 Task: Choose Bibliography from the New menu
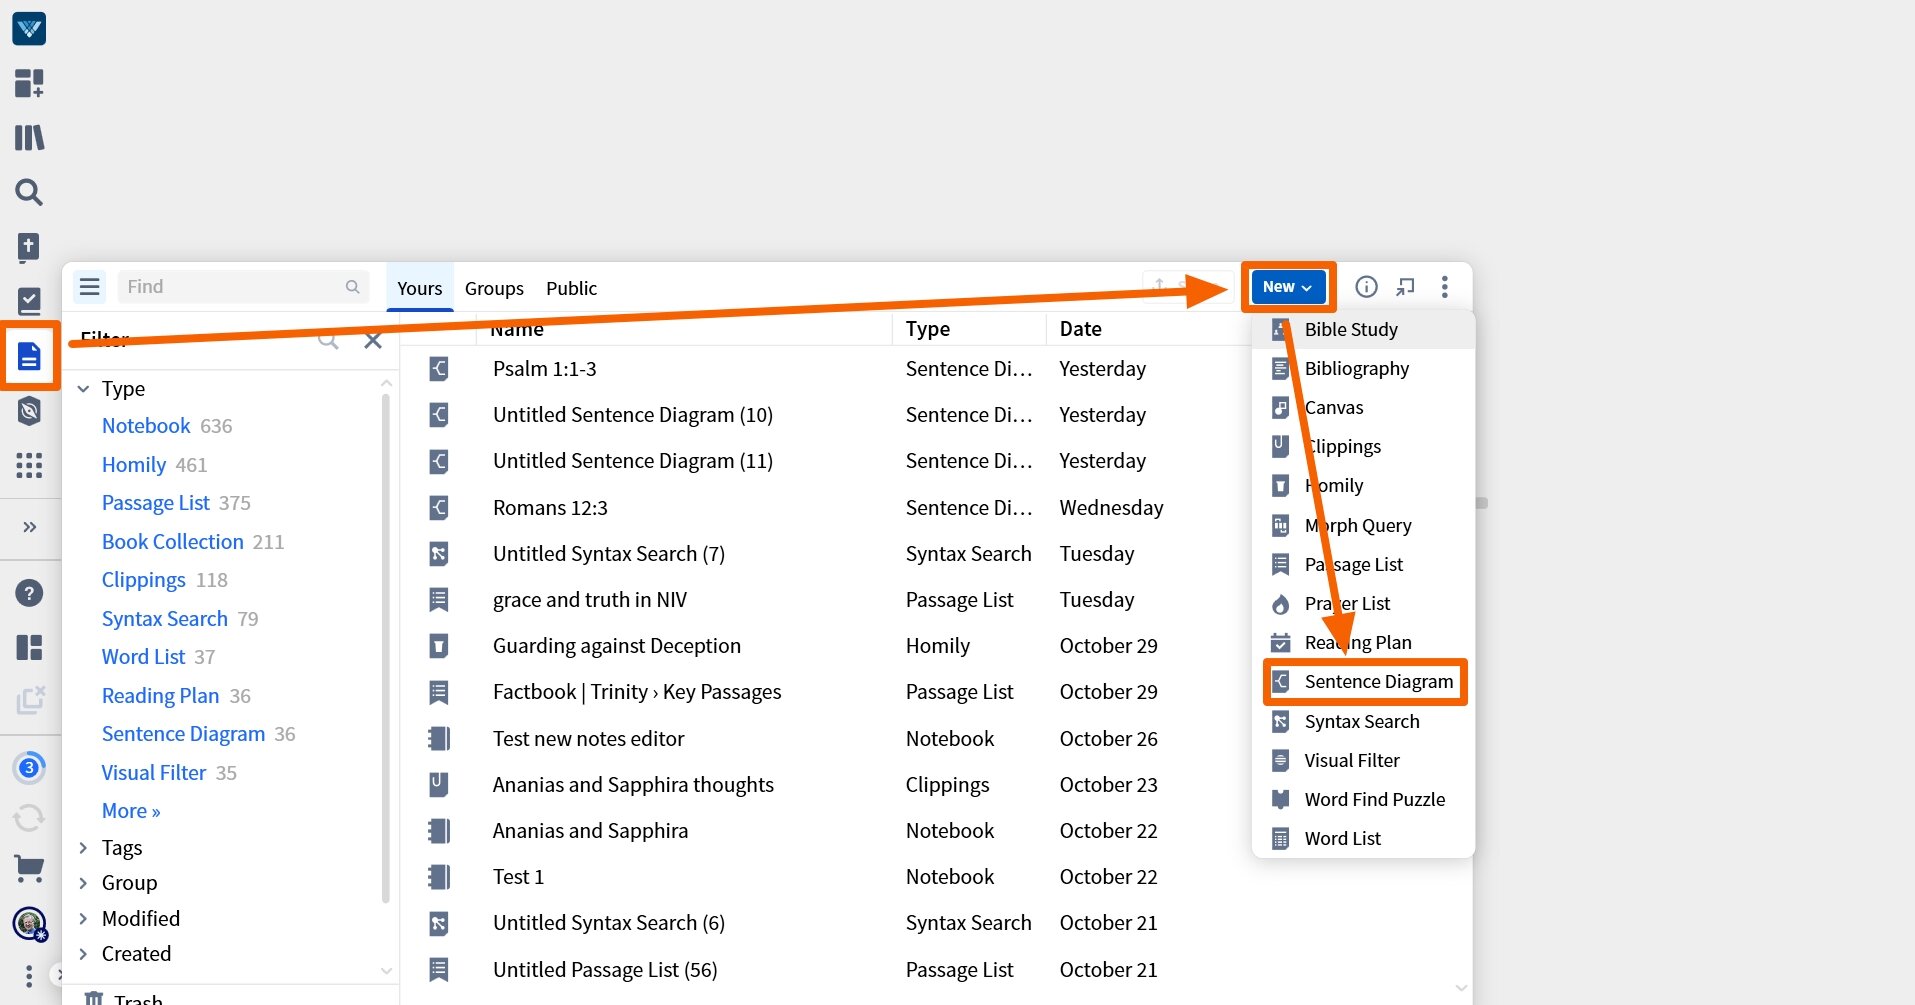[x=1363, y=369]
